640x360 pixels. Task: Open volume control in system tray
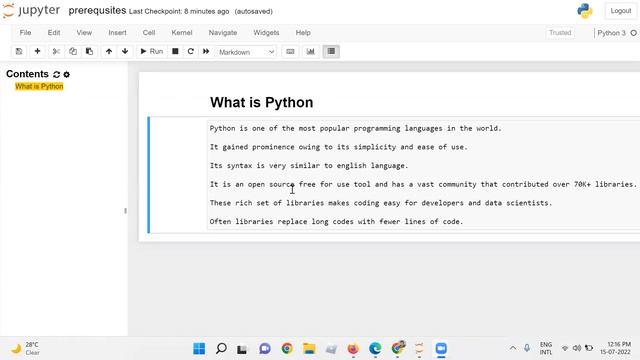(x=577, y=348)
